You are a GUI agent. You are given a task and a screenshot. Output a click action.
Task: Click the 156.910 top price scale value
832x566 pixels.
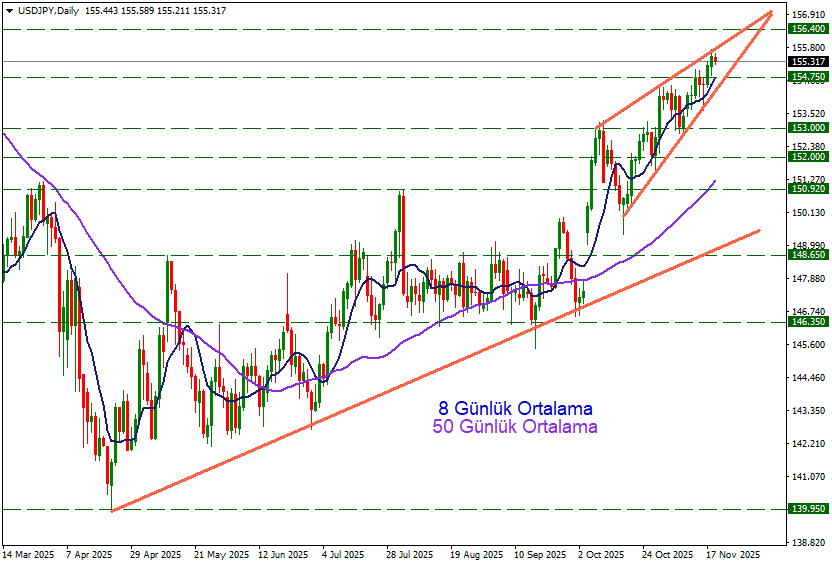[806, 15]
